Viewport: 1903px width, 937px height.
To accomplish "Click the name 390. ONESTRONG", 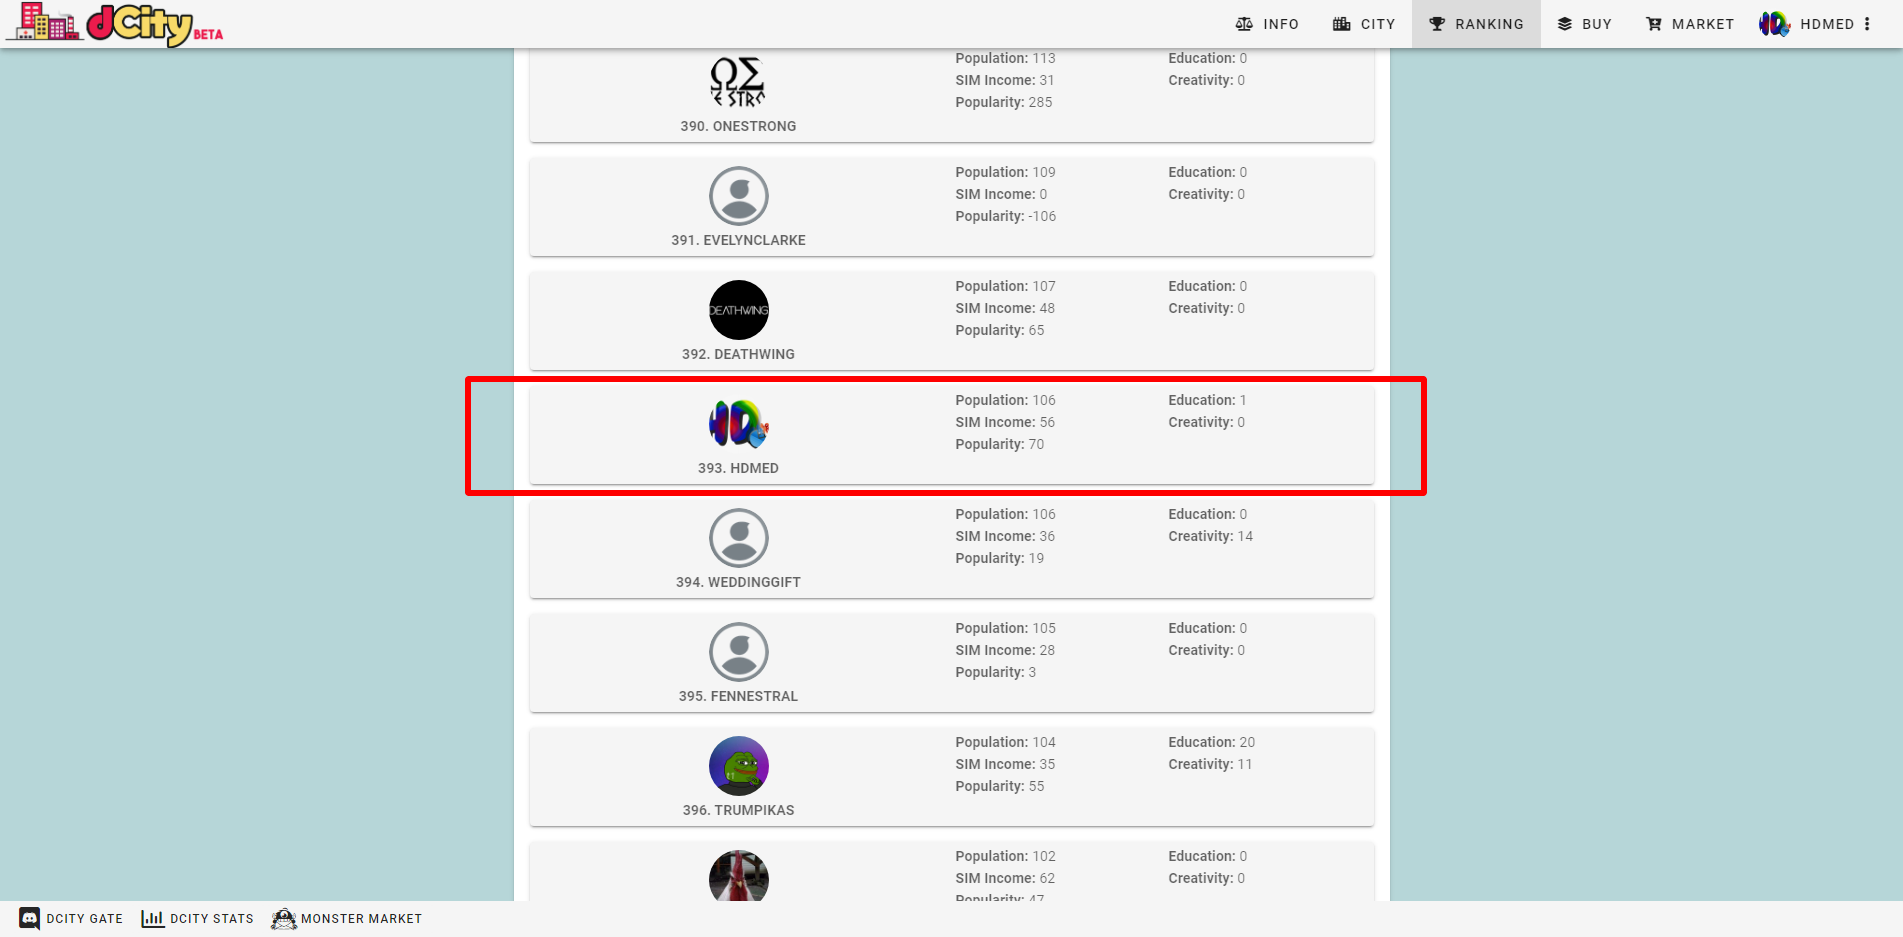I will (738, 126).
